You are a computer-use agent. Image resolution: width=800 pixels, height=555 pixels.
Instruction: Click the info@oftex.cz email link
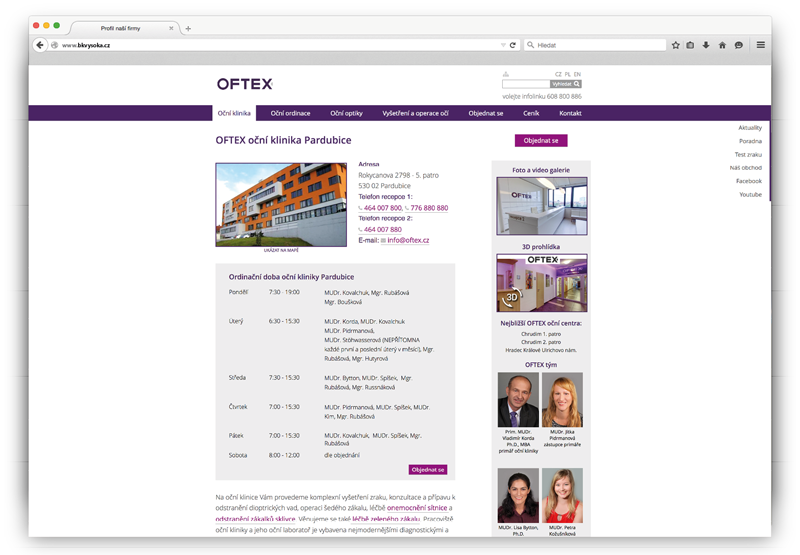(408, 240)
